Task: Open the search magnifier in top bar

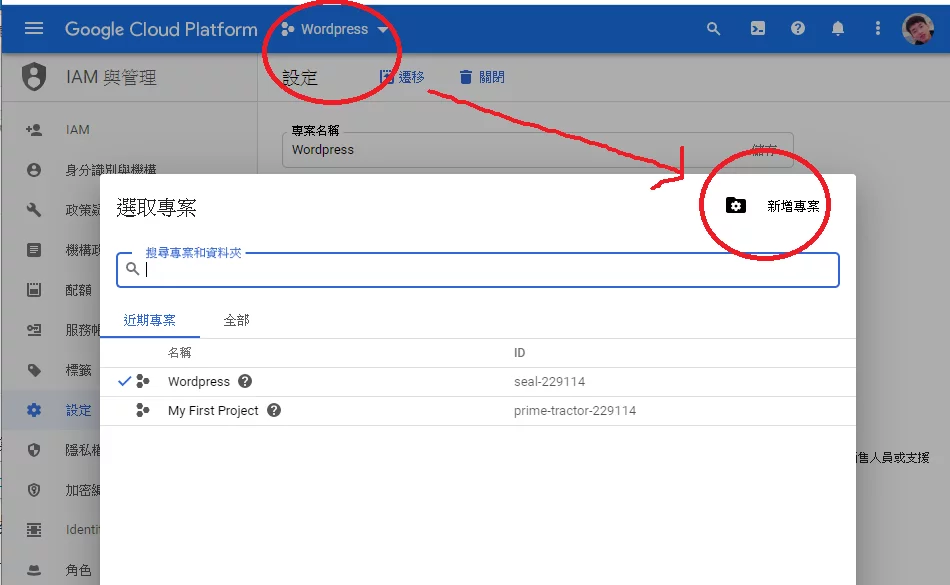Action: click(714, 28)
